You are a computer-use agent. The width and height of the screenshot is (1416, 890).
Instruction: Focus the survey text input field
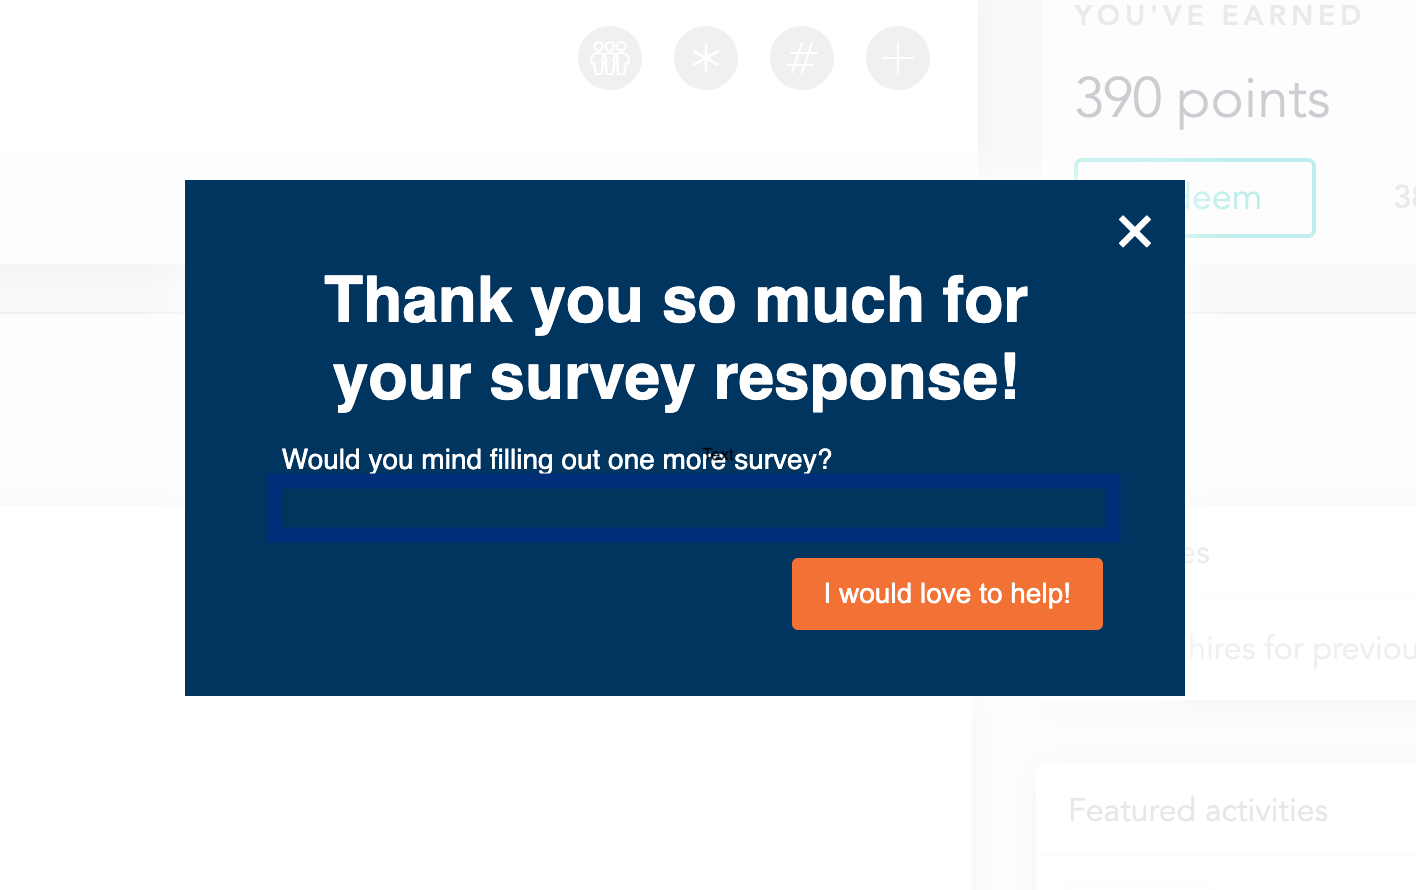(693, 509)
